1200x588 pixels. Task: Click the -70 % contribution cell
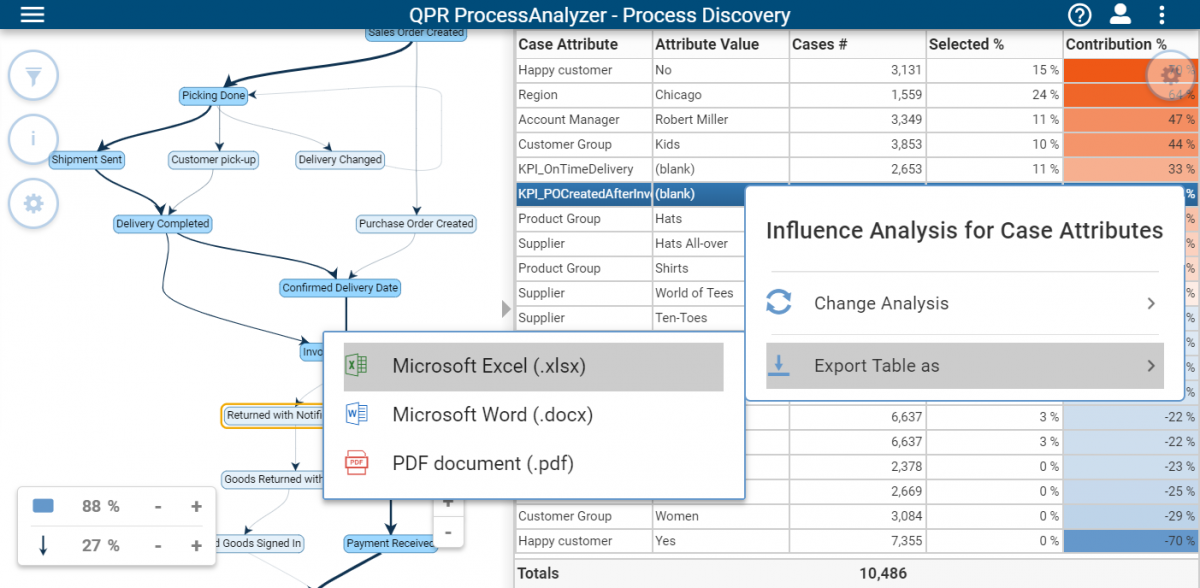point(1130,541)
